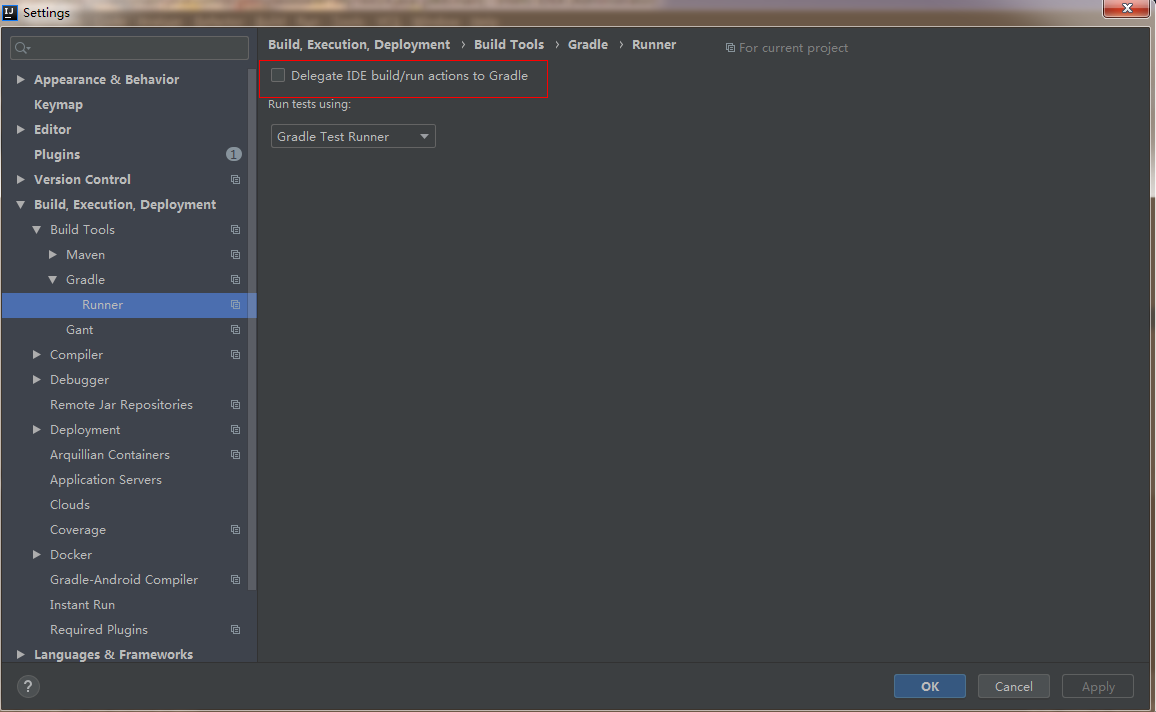This screenshot has height=712, width=1156.
Task: Click the IntelliJ icon in title bar
Action: 10,13
